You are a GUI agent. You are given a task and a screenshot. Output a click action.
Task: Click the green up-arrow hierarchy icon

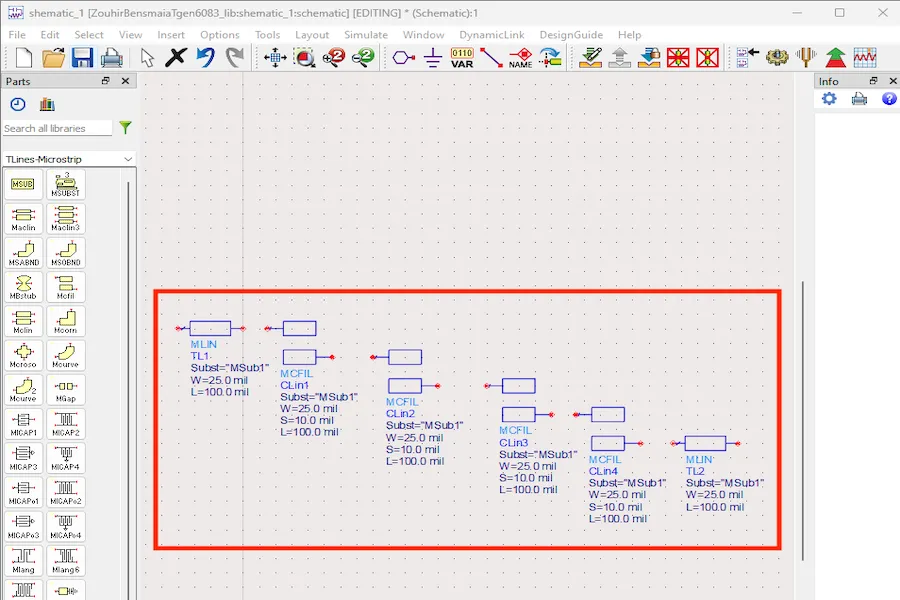pyautogui.click(x=836, y=57)
